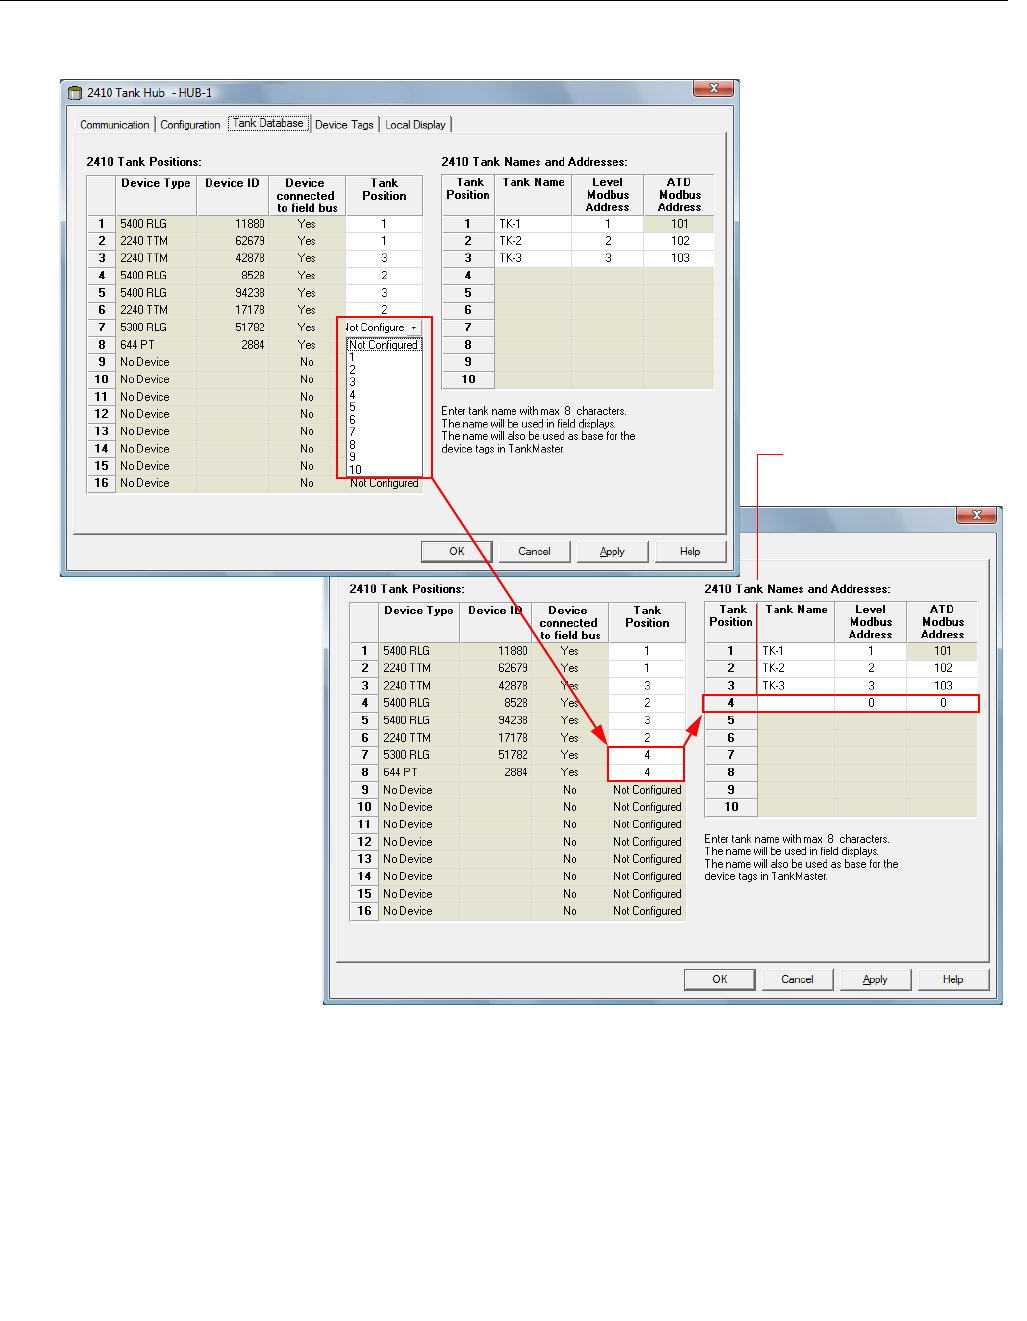The height and width of the screenshot is (1321, 1027).
Task: Click row header 12 in upper positions table
Action: [101, 414]
